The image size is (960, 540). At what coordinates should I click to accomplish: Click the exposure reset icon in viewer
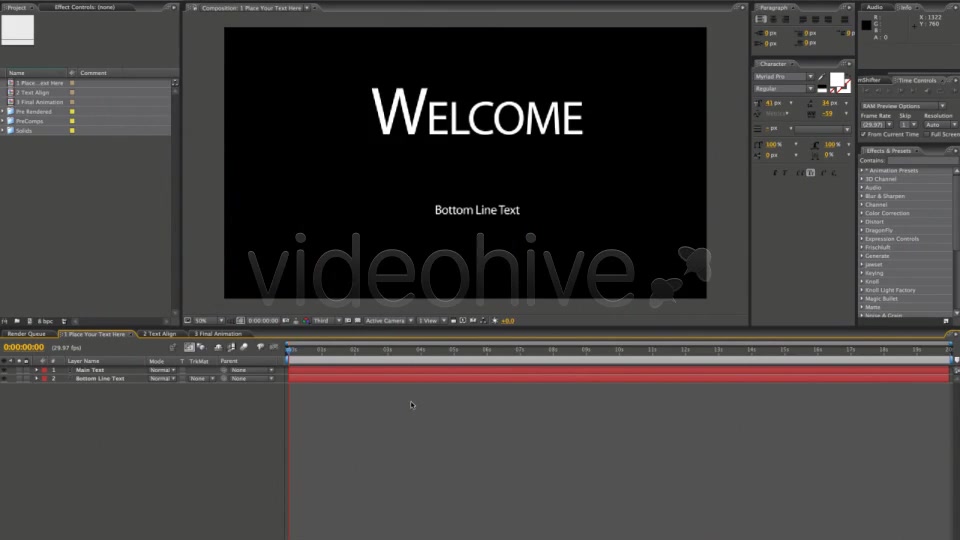coord(495,321)
